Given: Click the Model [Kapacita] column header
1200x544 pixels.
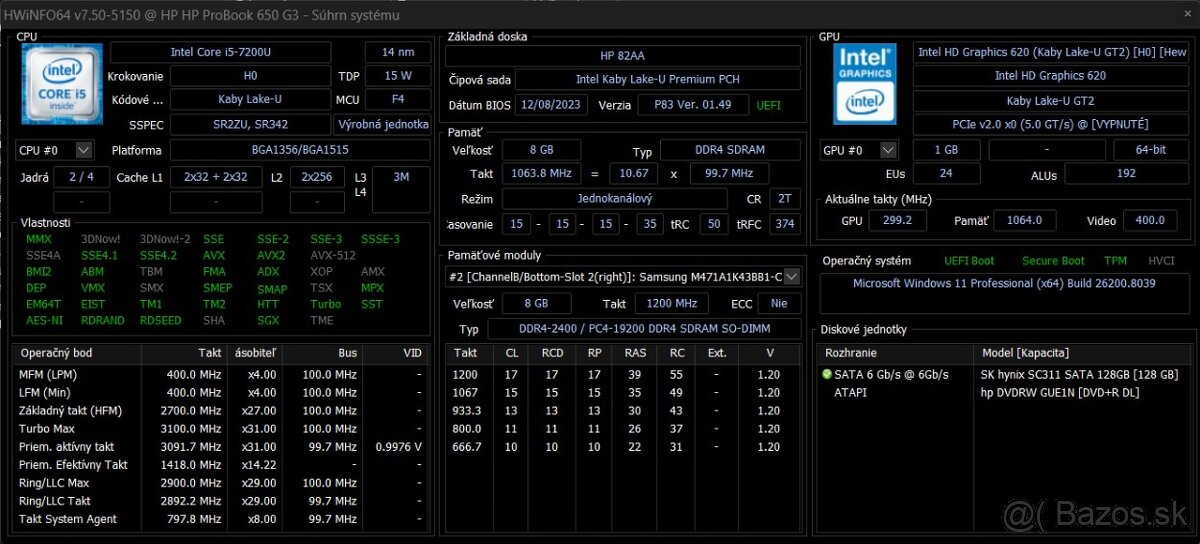Looking at the screenshot, I should coord(1025,353).
